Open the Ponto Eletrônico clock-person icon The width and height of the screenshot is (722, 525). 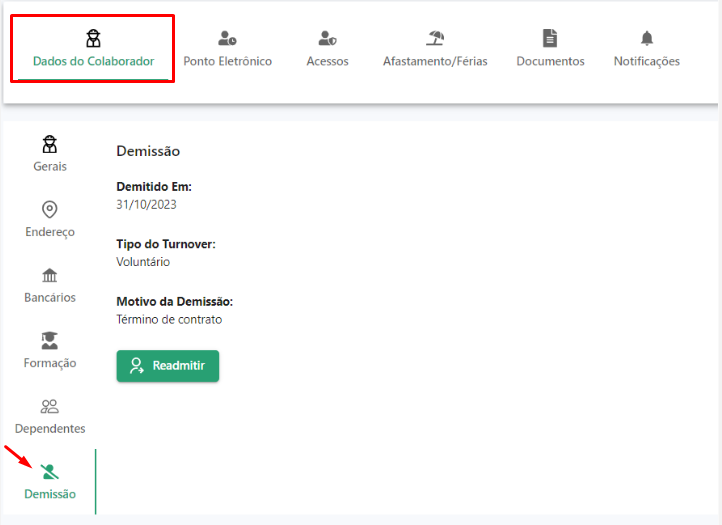click(x=227, y=38)
